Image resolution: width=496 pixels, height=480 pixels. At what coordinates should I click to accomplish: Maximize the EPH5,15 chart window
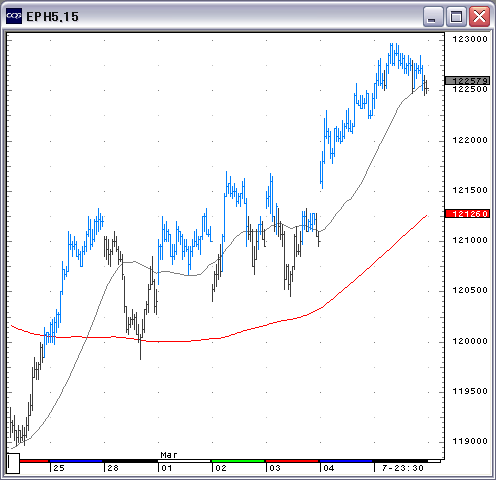pyautogui.click(x=456, y=16)
